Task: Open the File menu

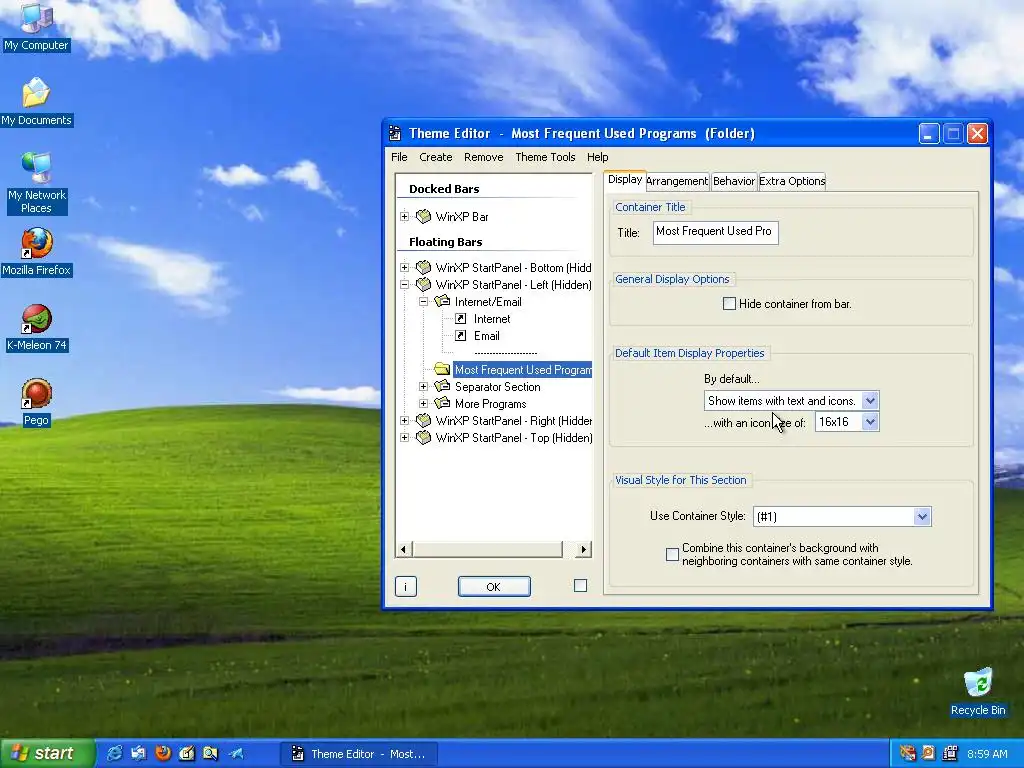Action: (x=399, y=157)
